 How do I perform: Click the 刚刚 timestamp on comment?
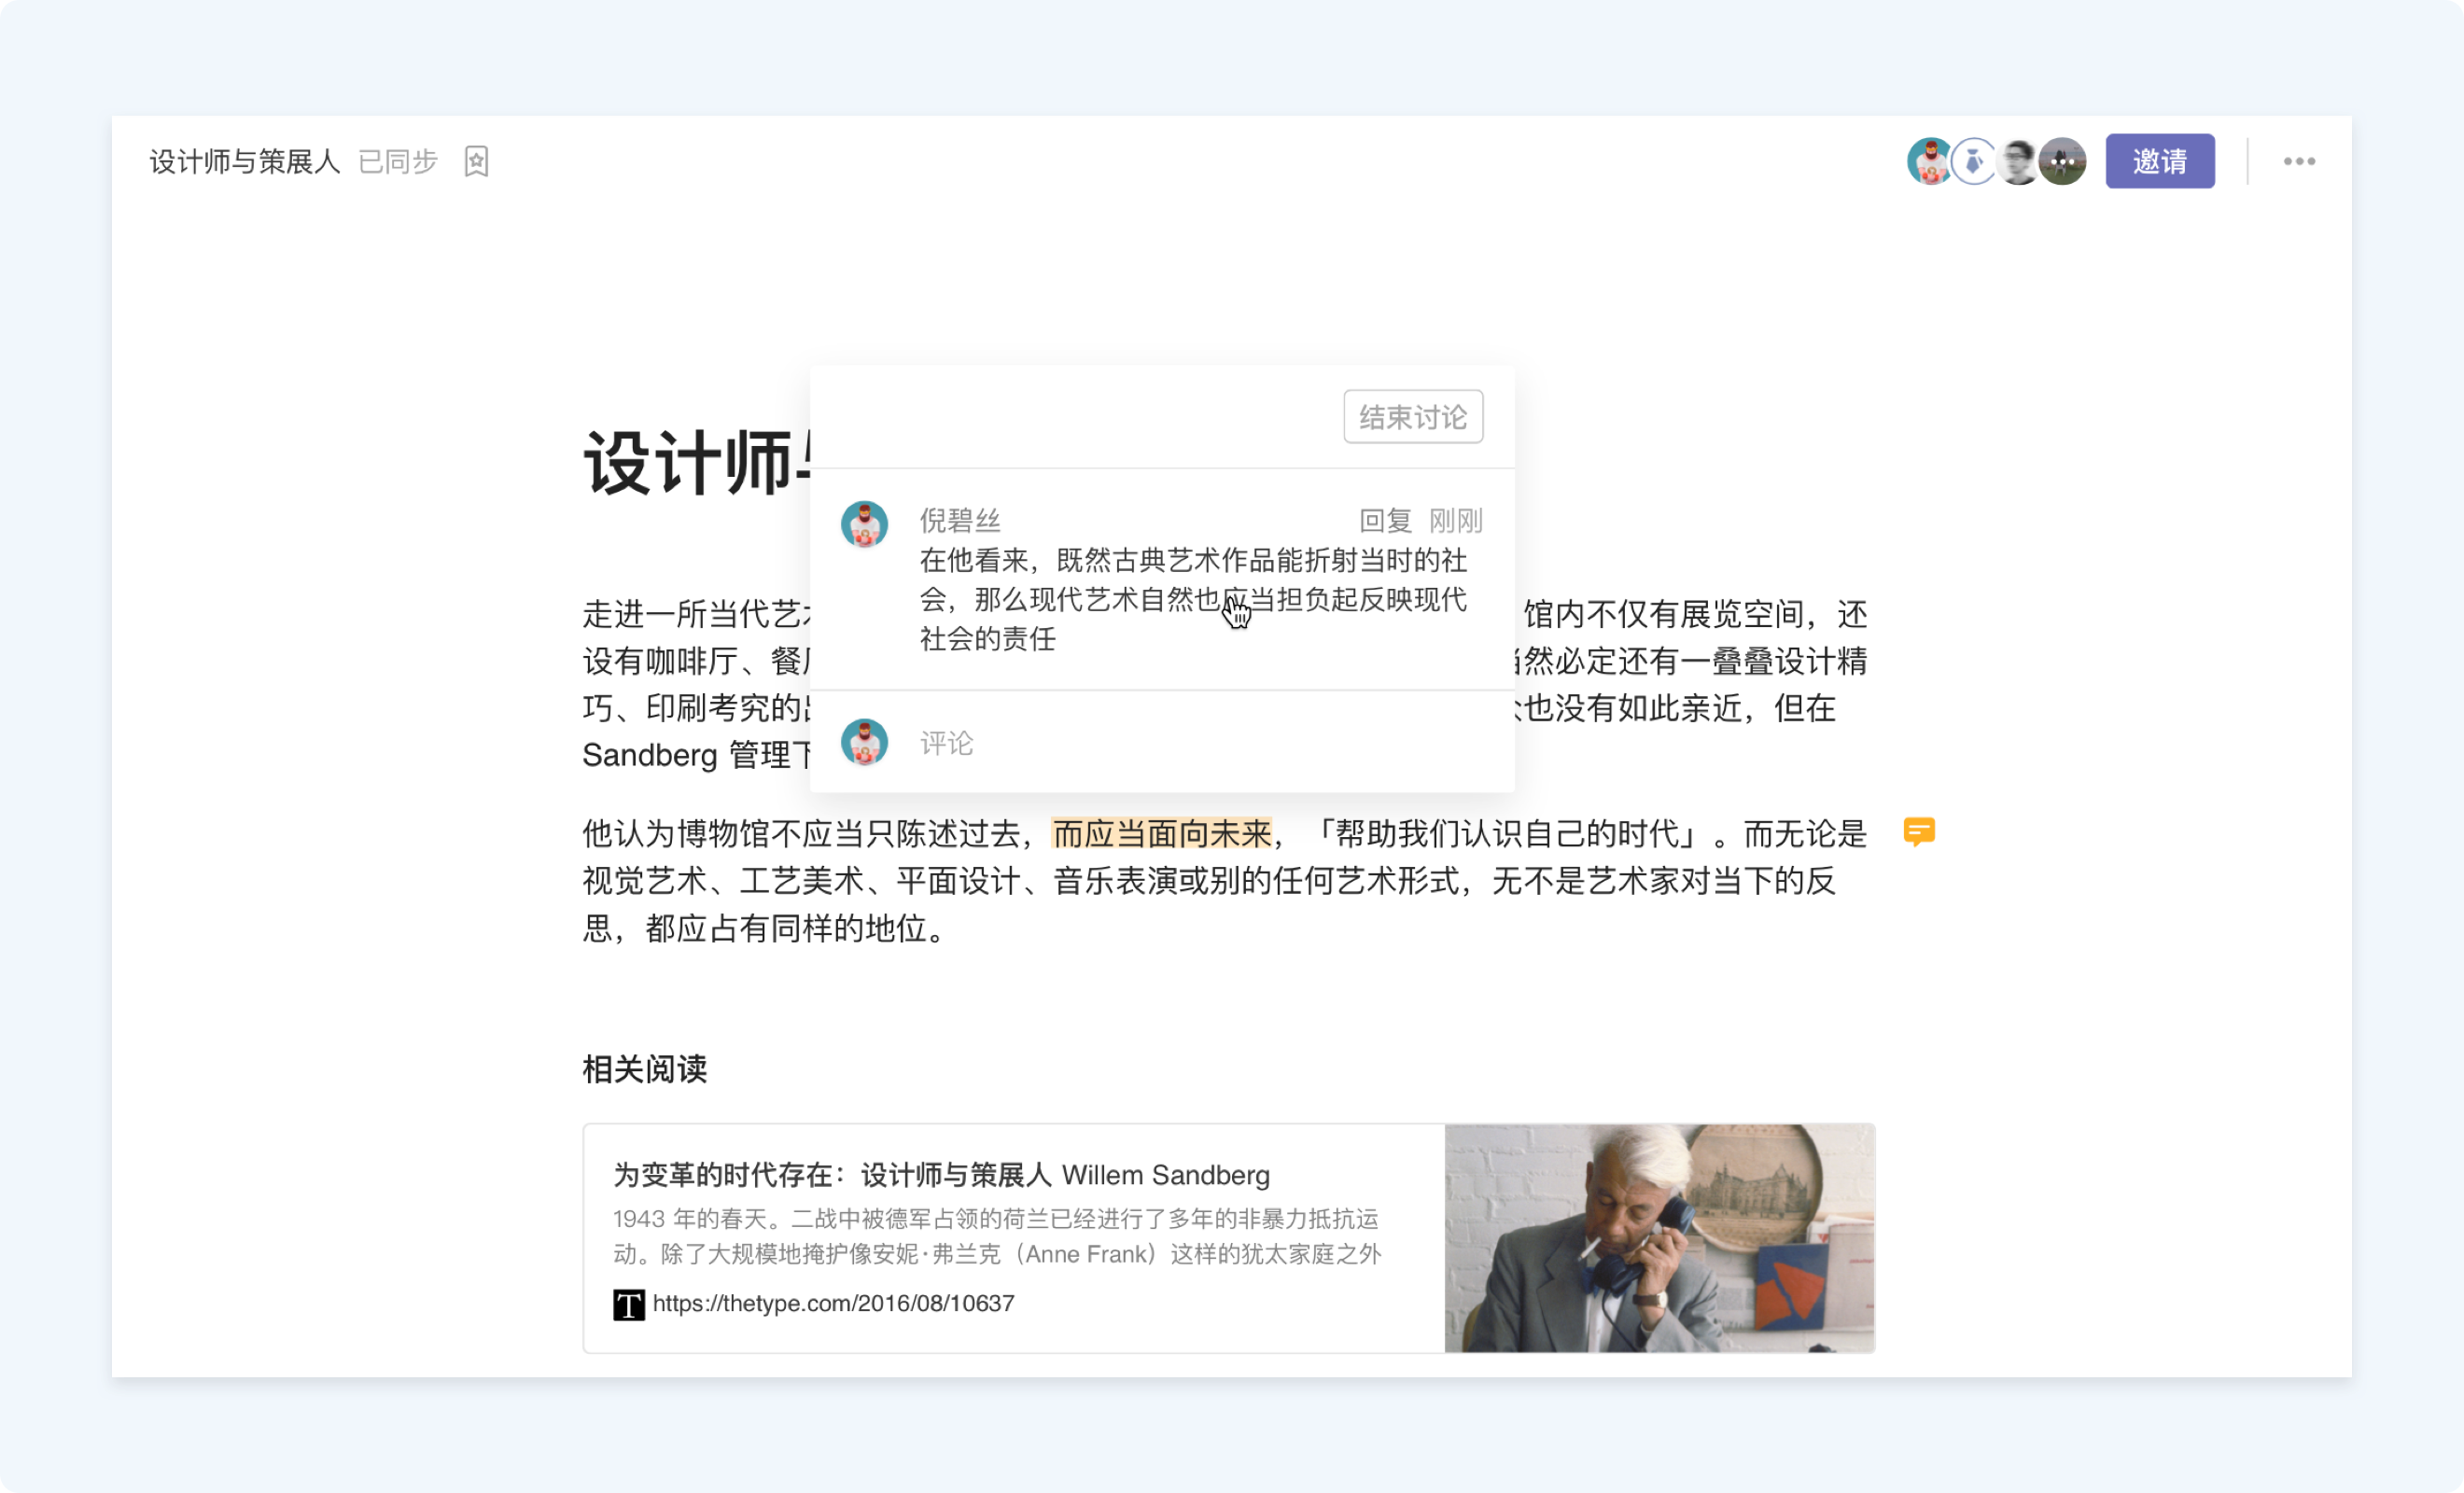click(x=1456, y=520)
